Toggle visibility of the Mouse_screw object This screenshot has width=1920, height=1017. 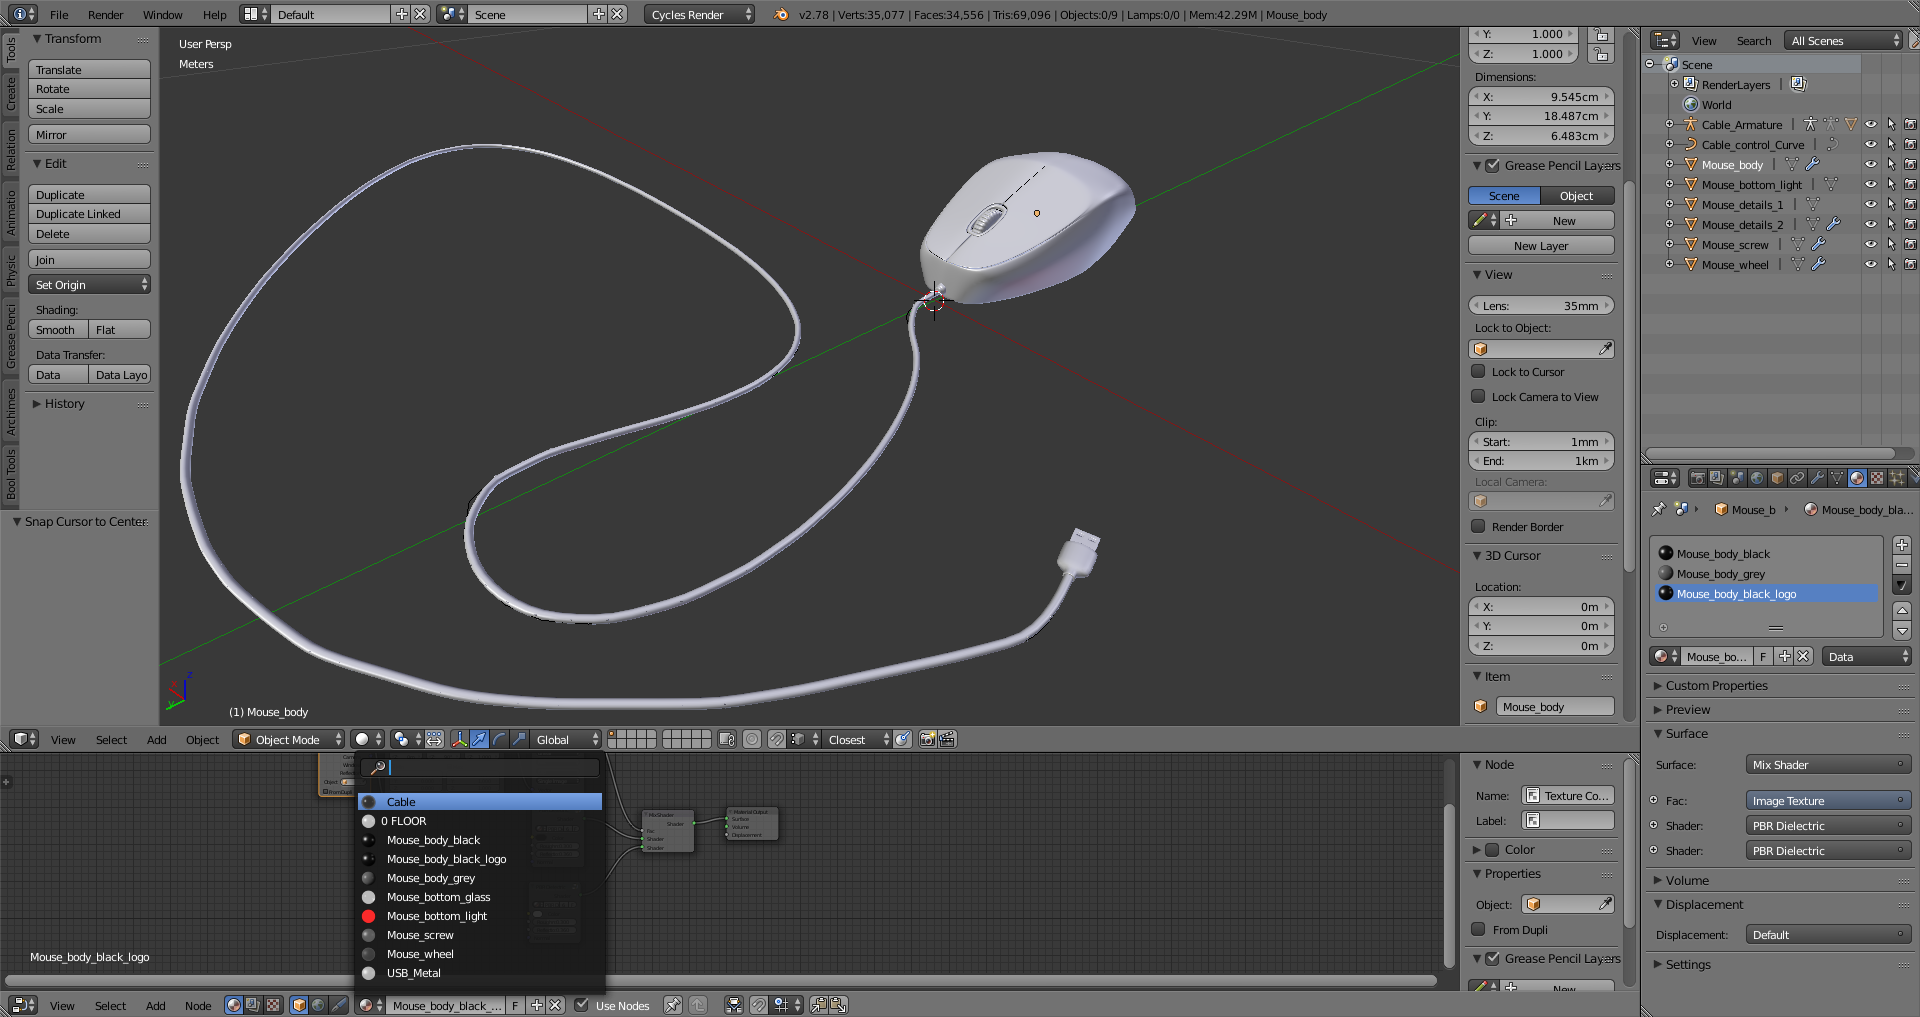click(x=1871, y=244)
